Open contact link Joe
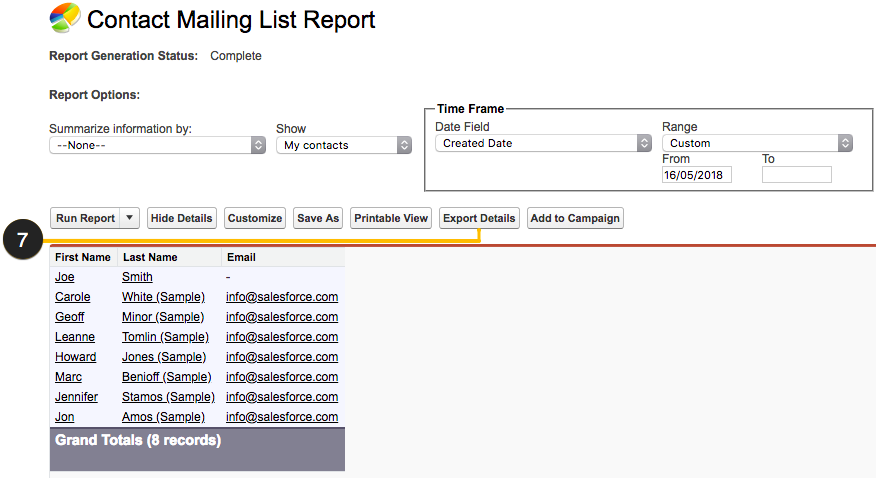Viewport: 876px width, 478px height. tap(65, 277)
